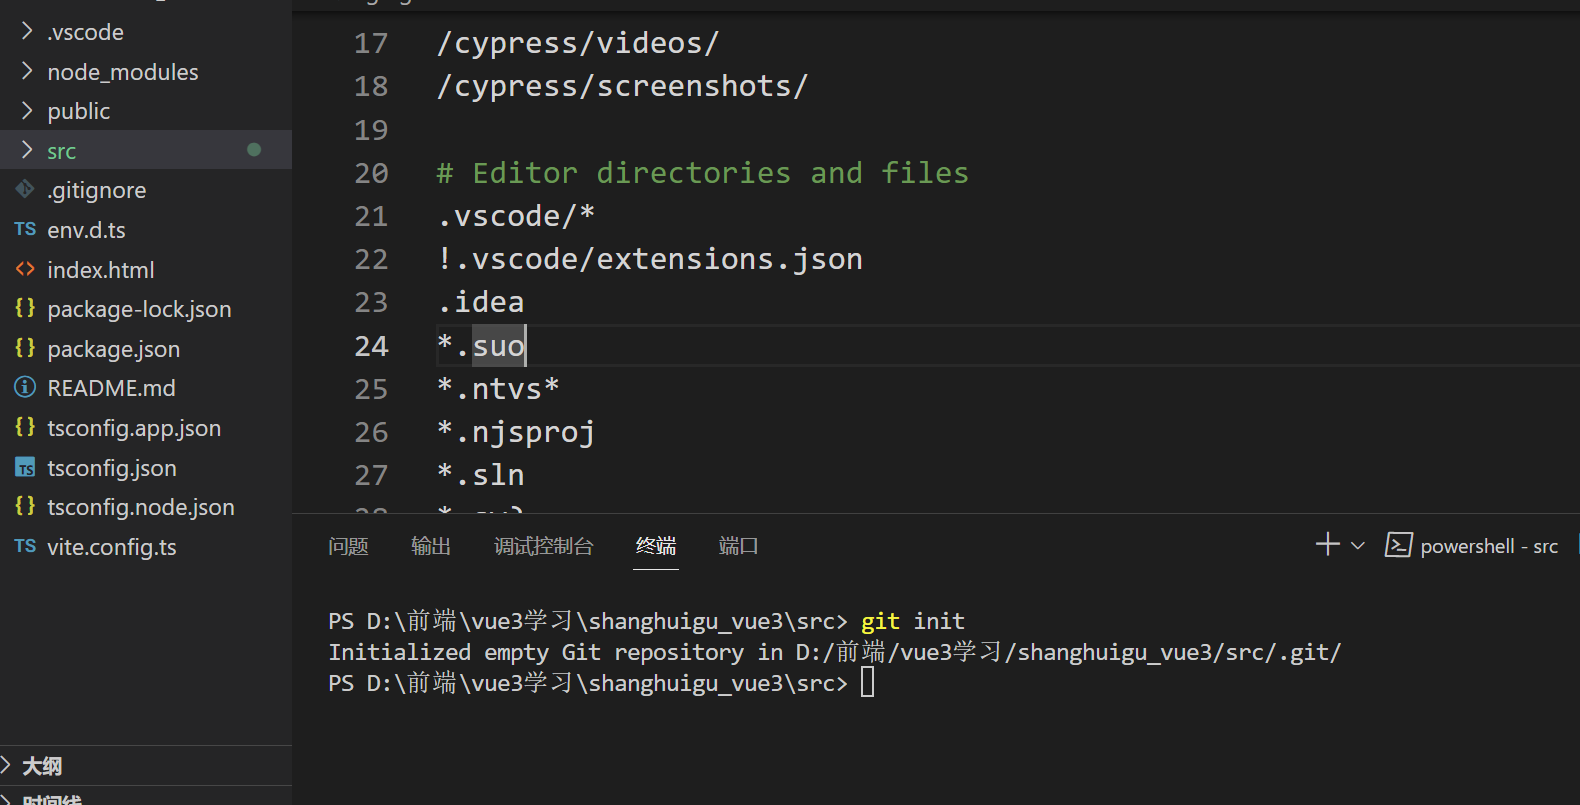
Task: Click the tsconfig.json file icon
Action: 25,468
